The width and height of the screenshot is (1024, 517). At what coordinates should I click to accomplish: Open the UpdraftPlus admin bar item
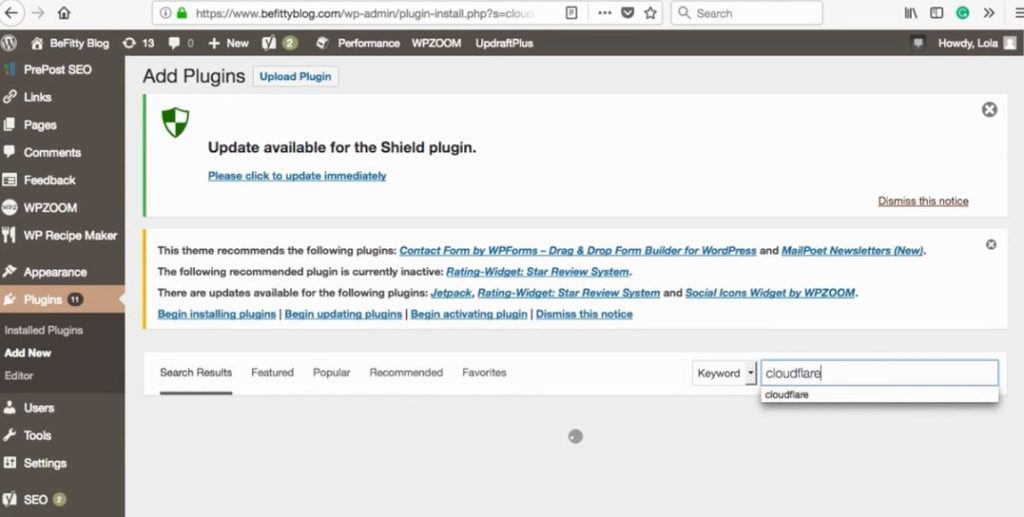[x=504, y=43]
